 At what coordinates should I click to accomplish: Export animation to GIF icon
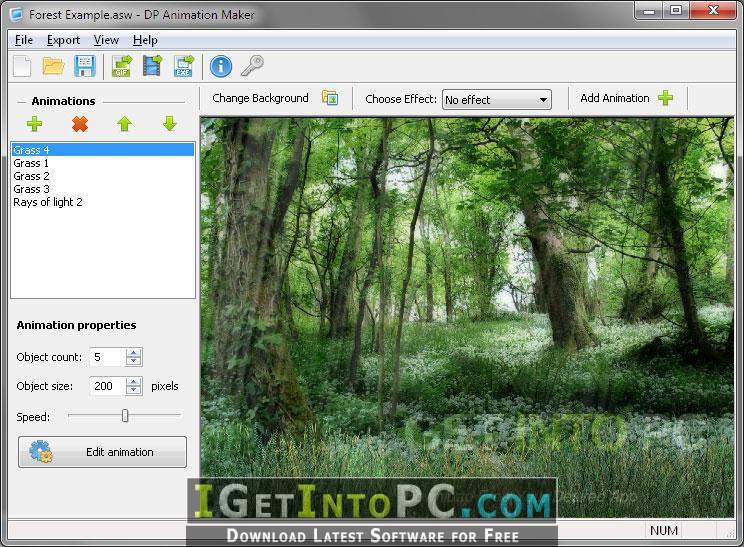click(122, 66)
